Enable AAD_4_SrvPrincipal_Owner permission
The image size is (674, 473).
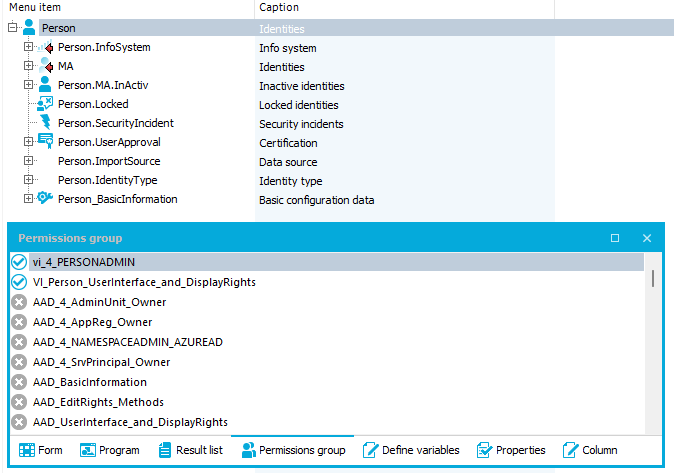[x=19, y=362]
